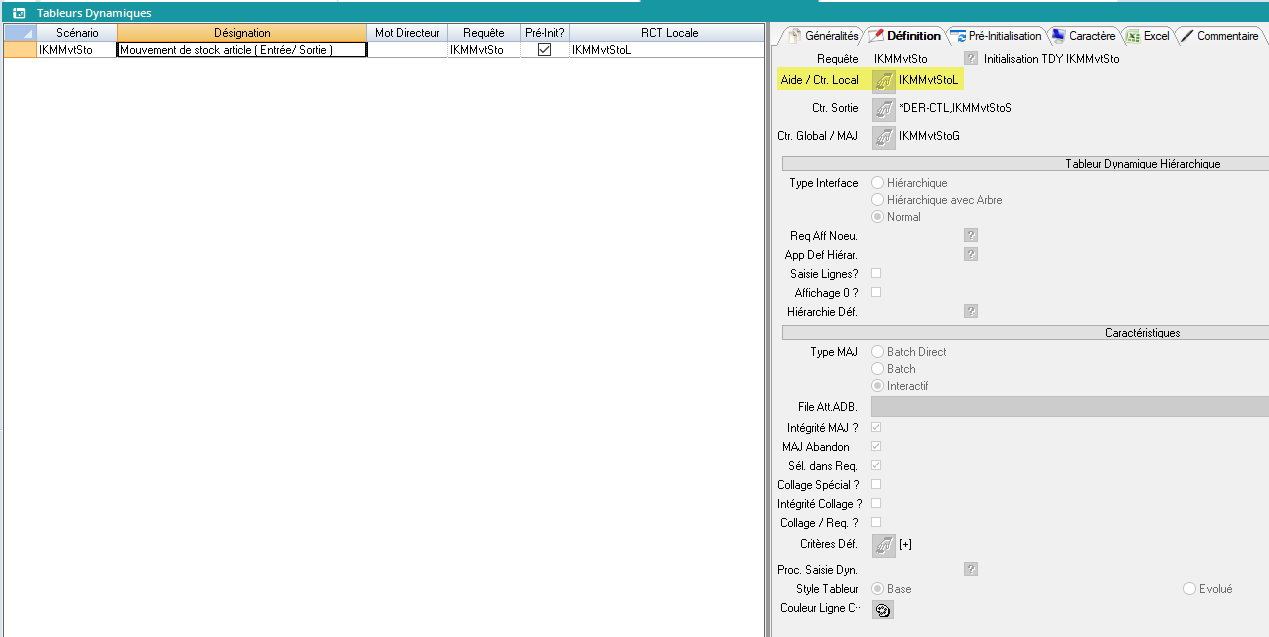Select the Batch Direct radio option

pyautogui.click(x=878, y=352)
